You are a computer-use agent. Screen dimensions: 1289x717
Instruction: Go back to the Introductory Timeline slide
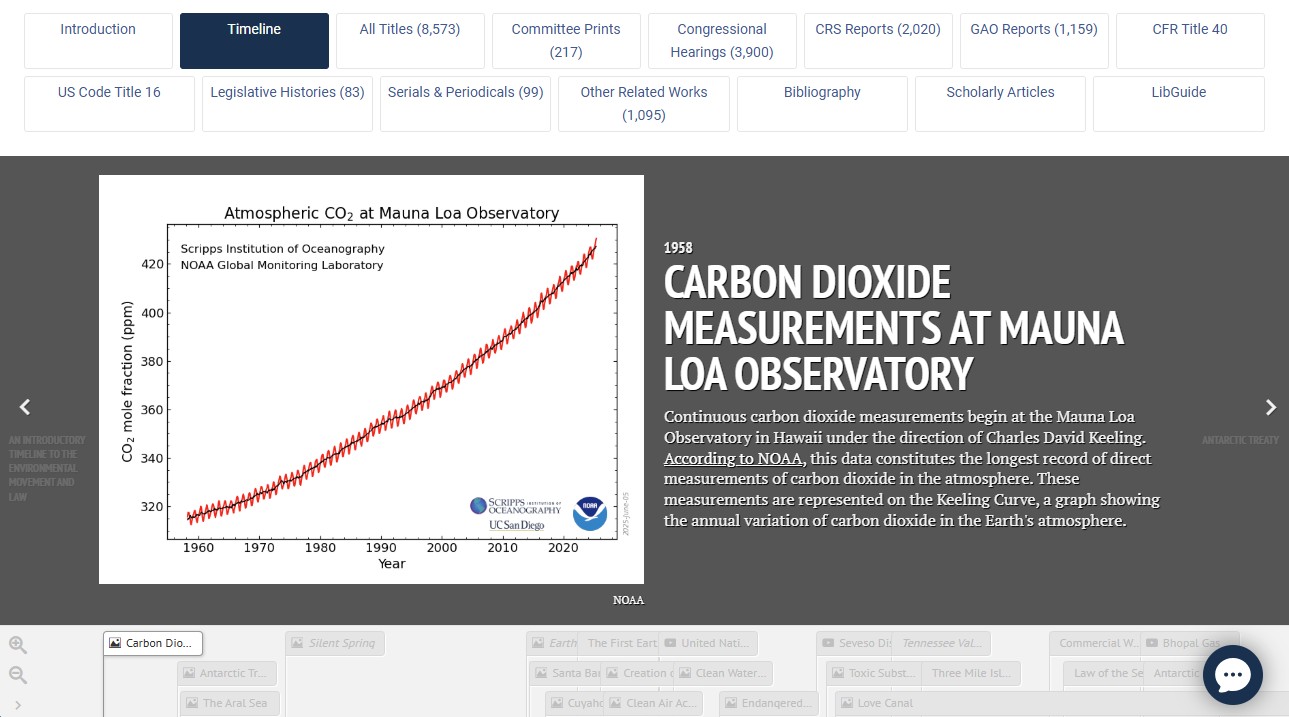pos(24,407)
